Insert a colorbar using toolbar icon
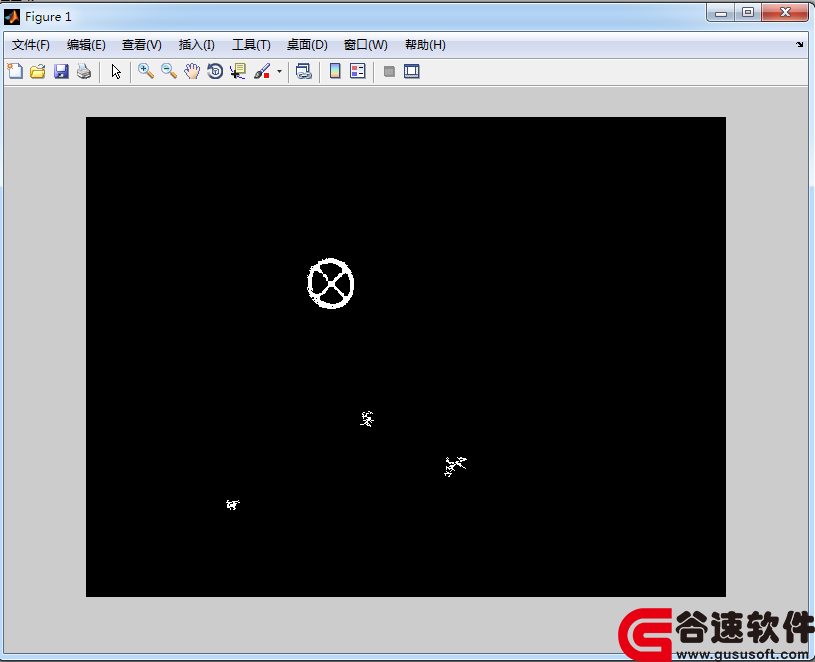 335,71
